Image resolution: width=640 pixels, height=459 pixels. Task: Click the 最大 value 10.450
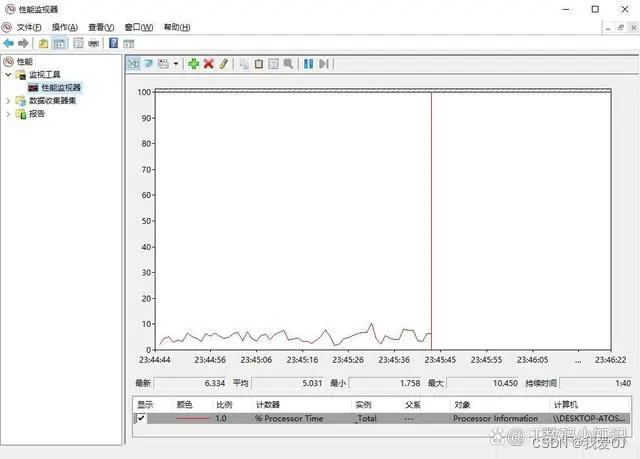pos(483,383)
